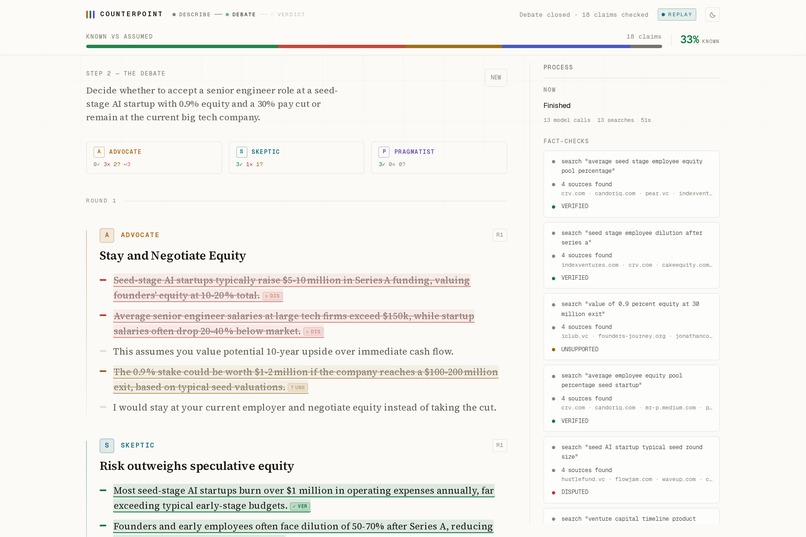Viewport: 806px width, 537px height.
Task: Click UNS tag on 0.9% stake claim
Action: tap(298, 387)
